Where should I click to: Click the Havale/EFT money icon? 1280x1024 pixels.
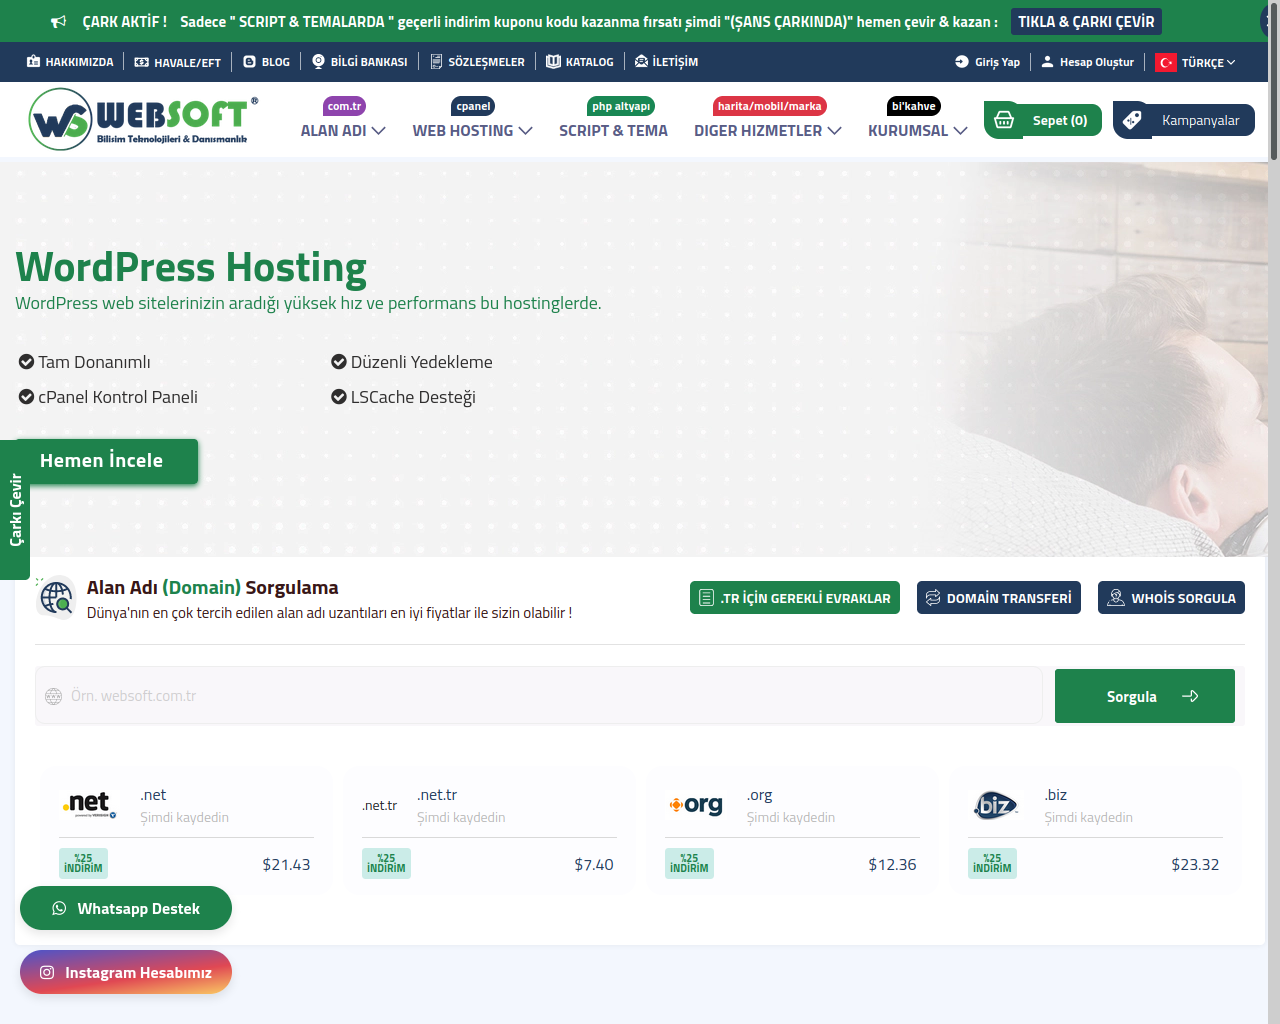coord(142,62)
